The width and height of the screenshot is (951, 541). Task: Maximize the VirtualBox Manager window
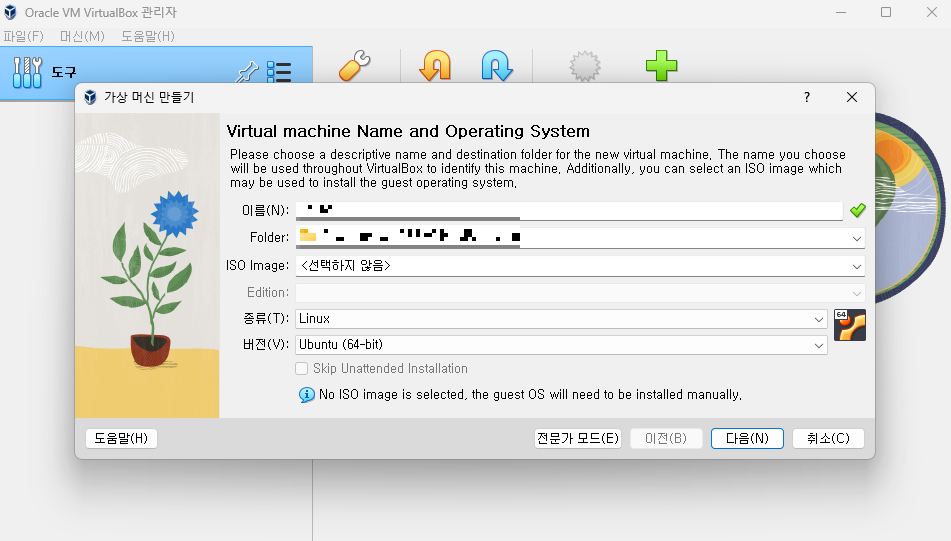point(886,12)
